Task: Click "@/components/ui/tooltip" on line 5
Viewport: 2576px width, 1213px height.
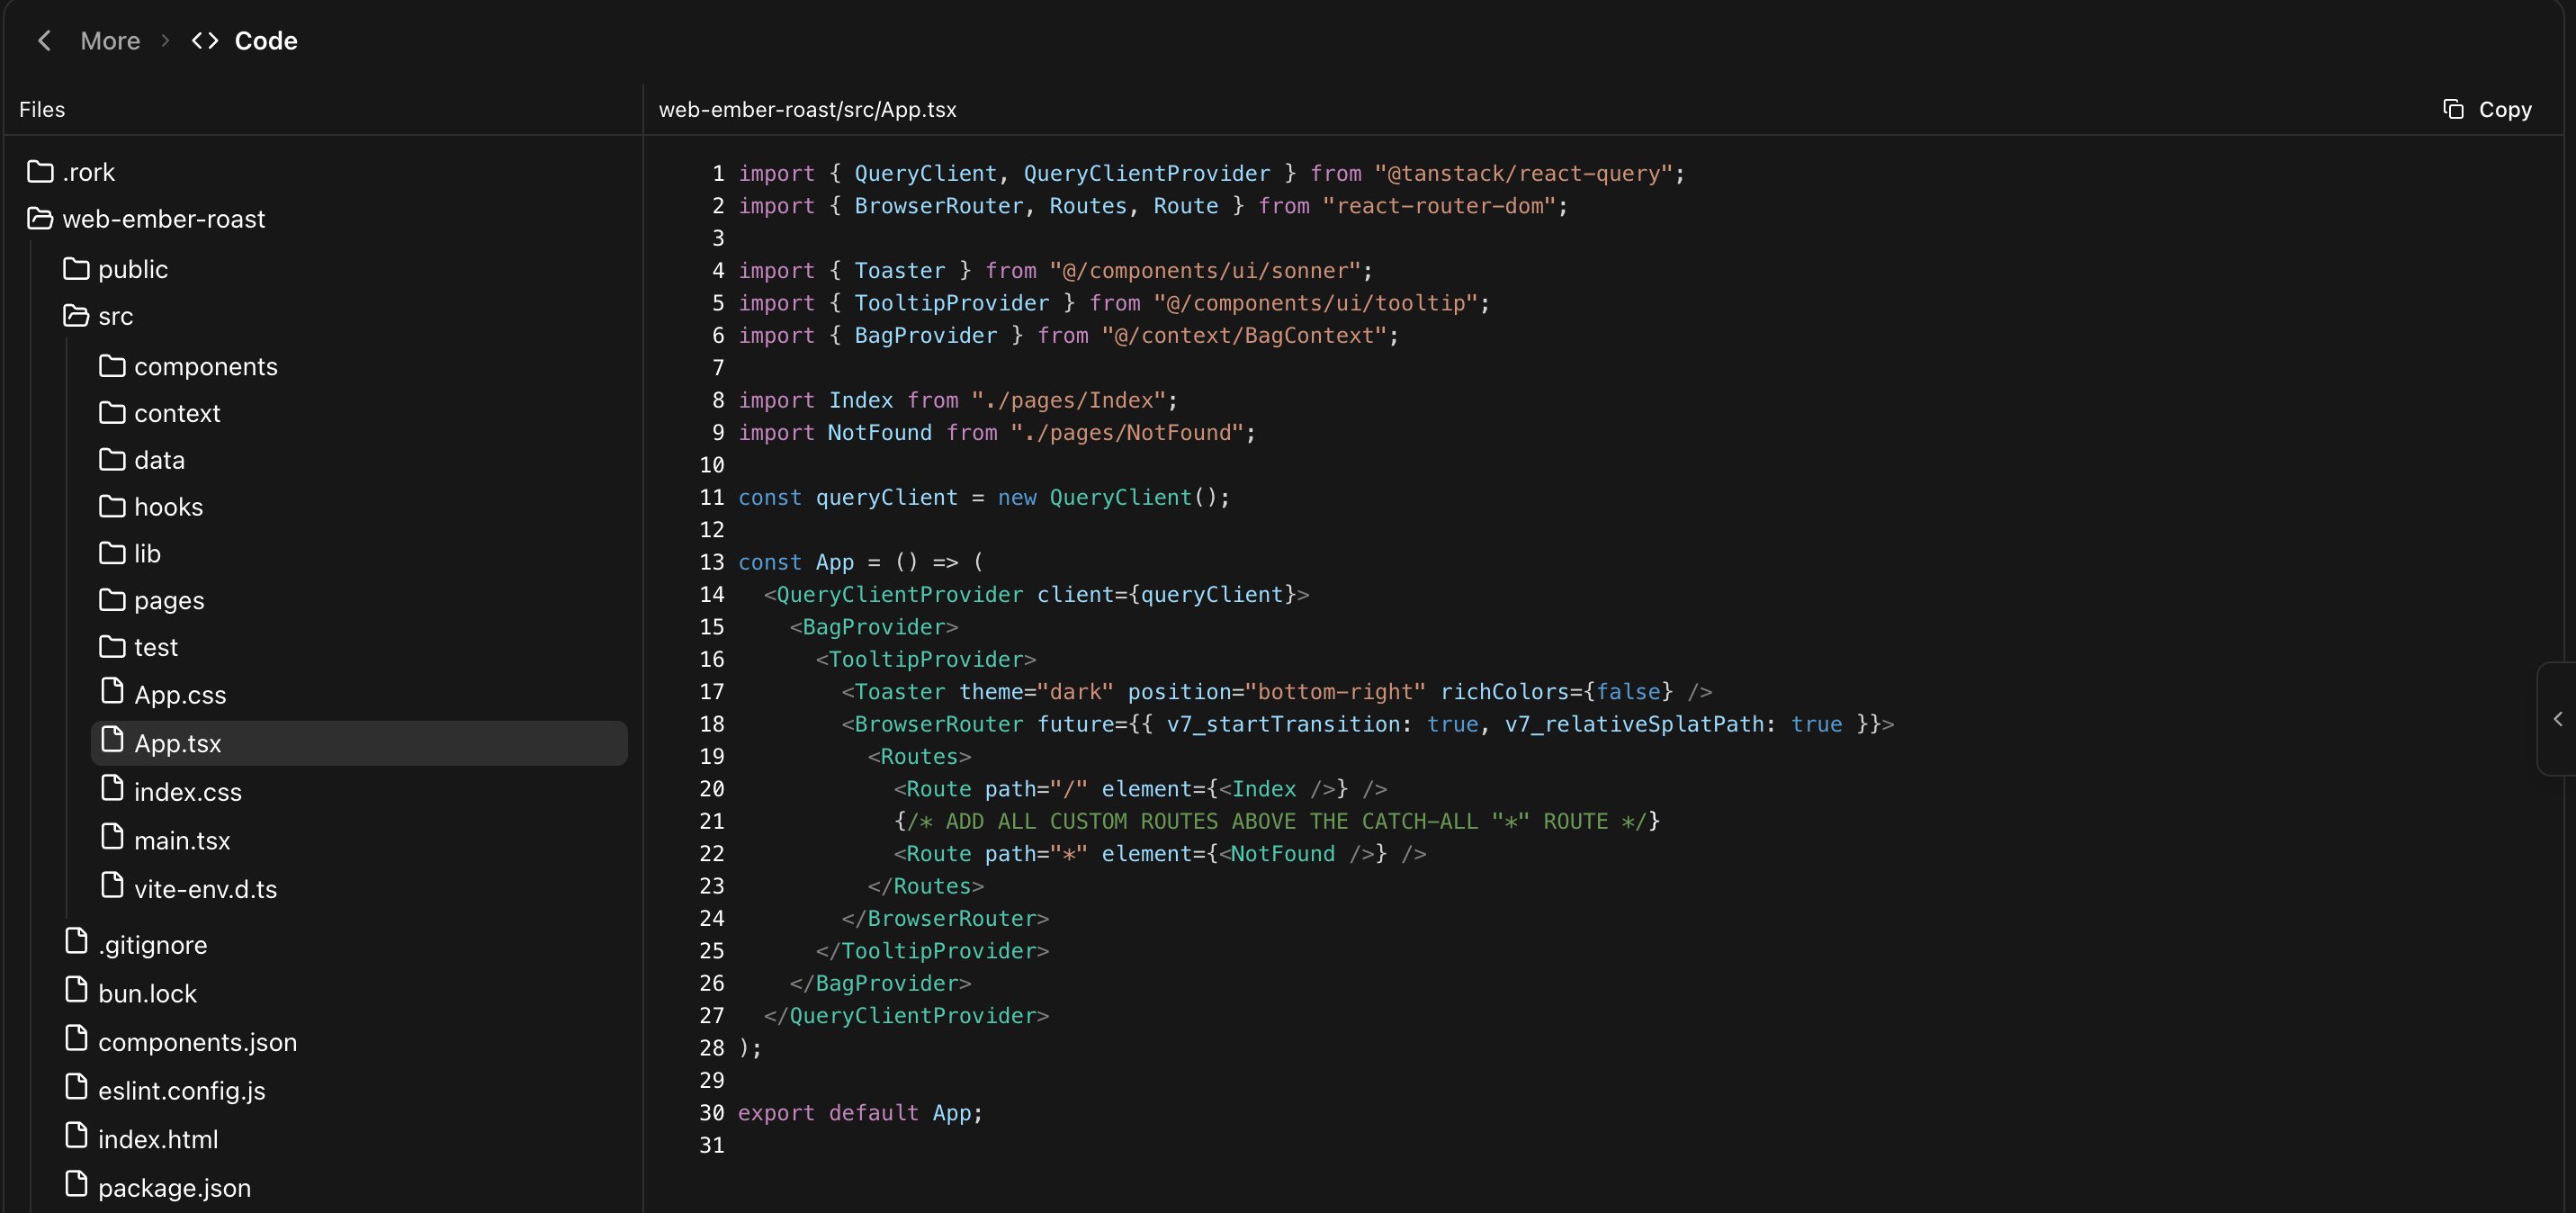Action: click(x=1316, y=303)
